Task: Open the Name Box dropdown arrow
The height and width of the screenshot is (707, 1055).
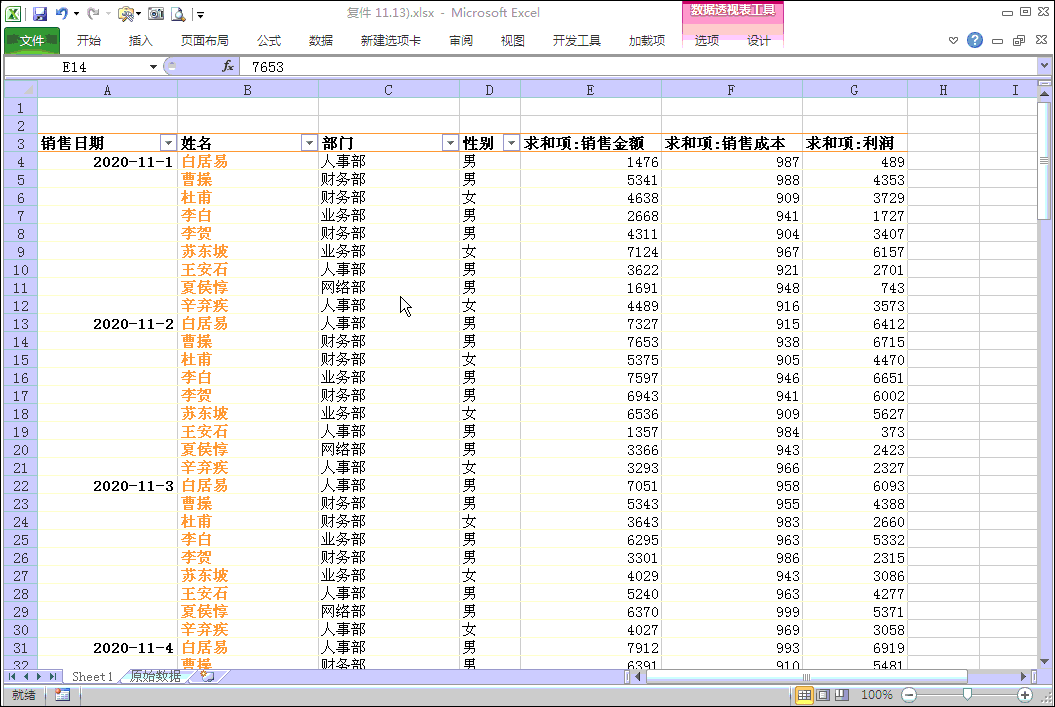Action: coord(153,67)
